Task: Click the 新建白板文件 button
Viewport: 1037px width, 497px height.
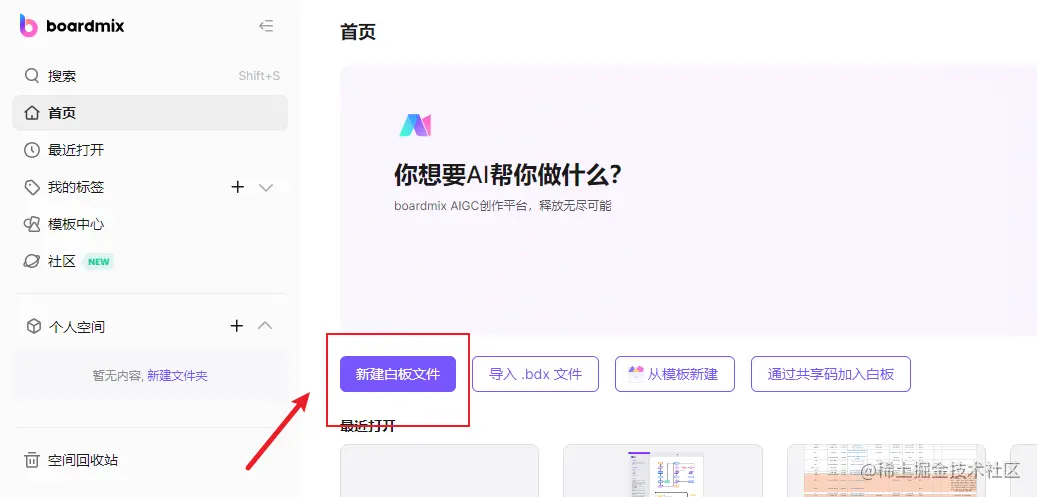Action: pyautogui.click(x=397, y=374)
